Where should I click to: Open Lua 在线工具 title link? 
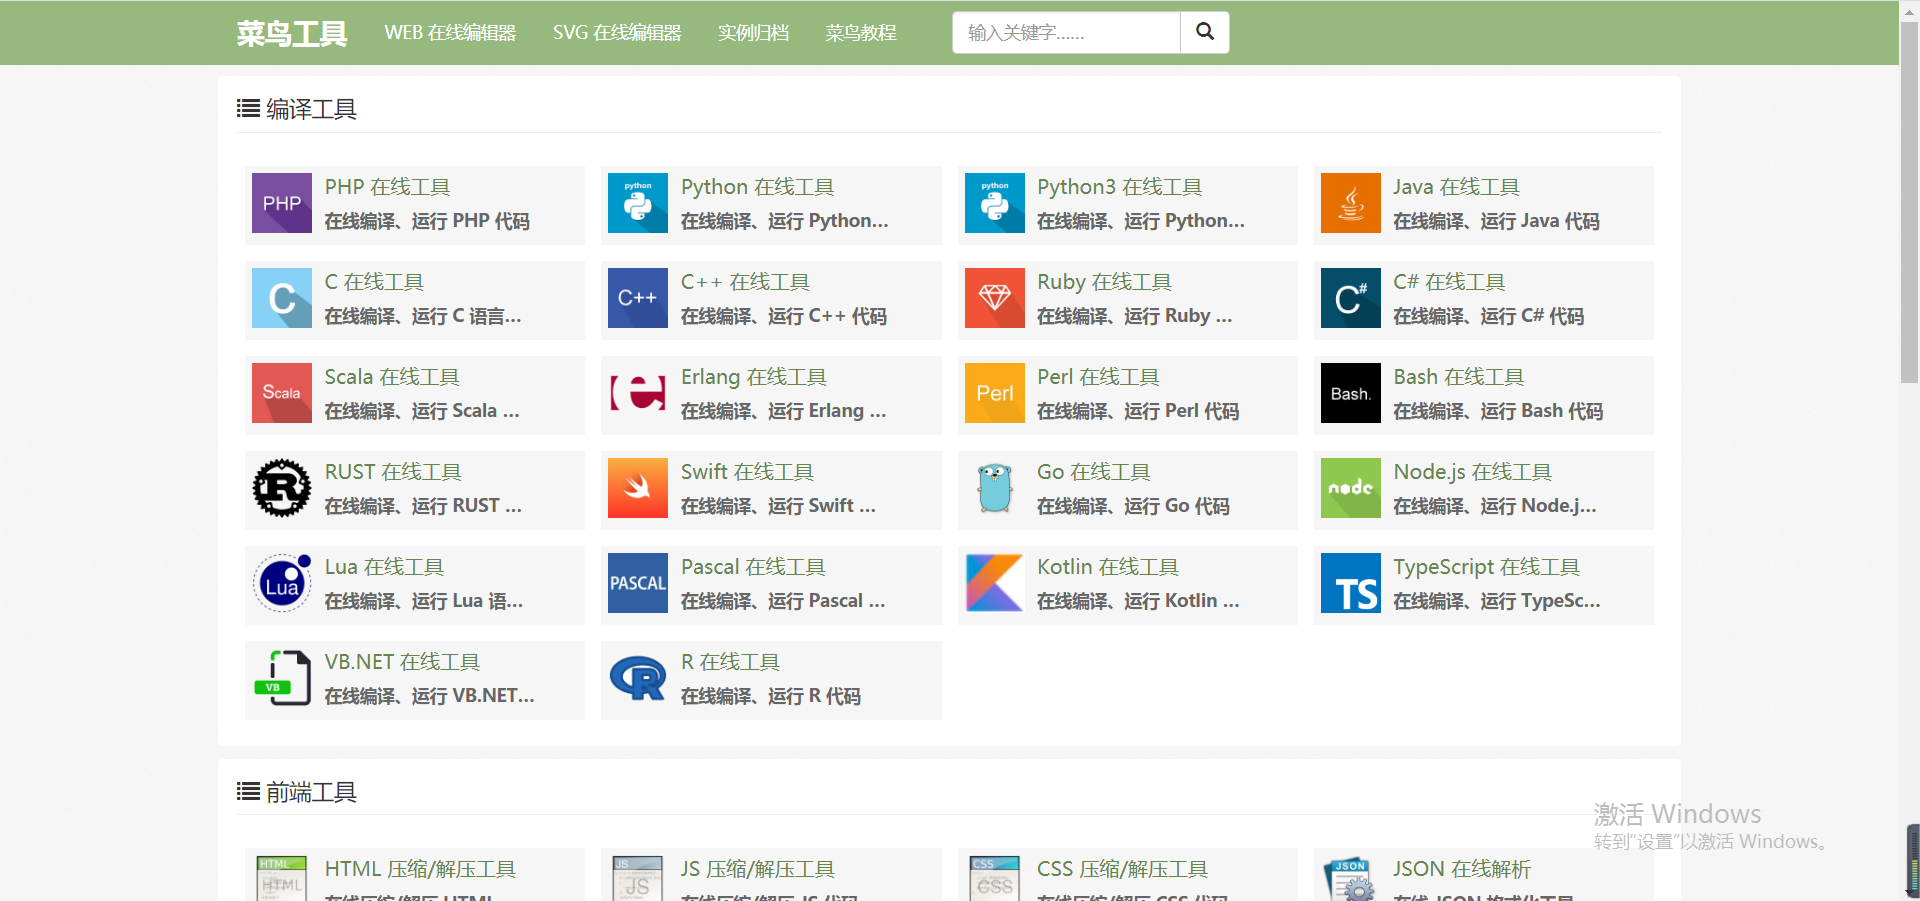(384, 567)
